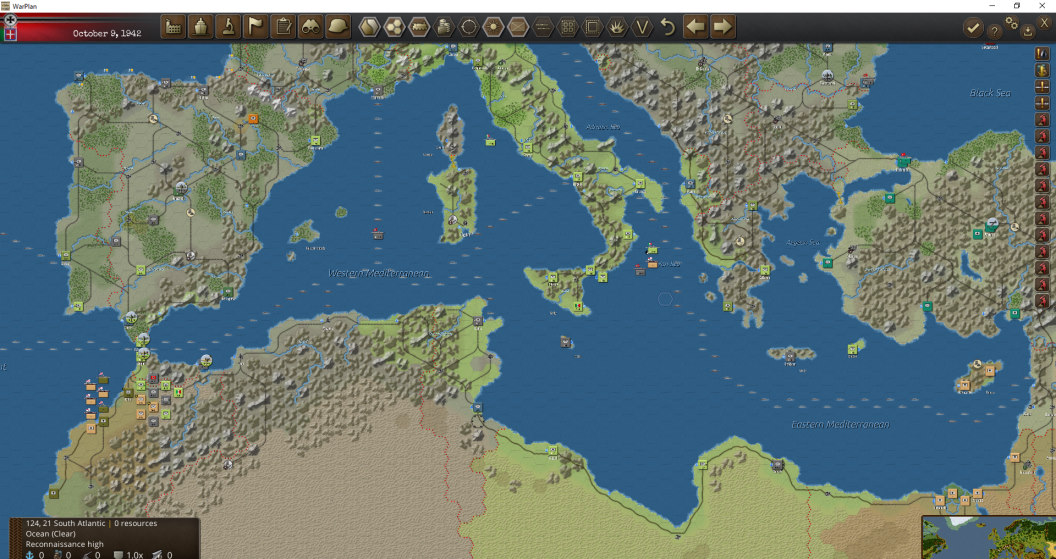This screenshot has height=559, width=1056.
Task: Click the '124, 21 South Atlantic' text
Action: coord(66,523)
